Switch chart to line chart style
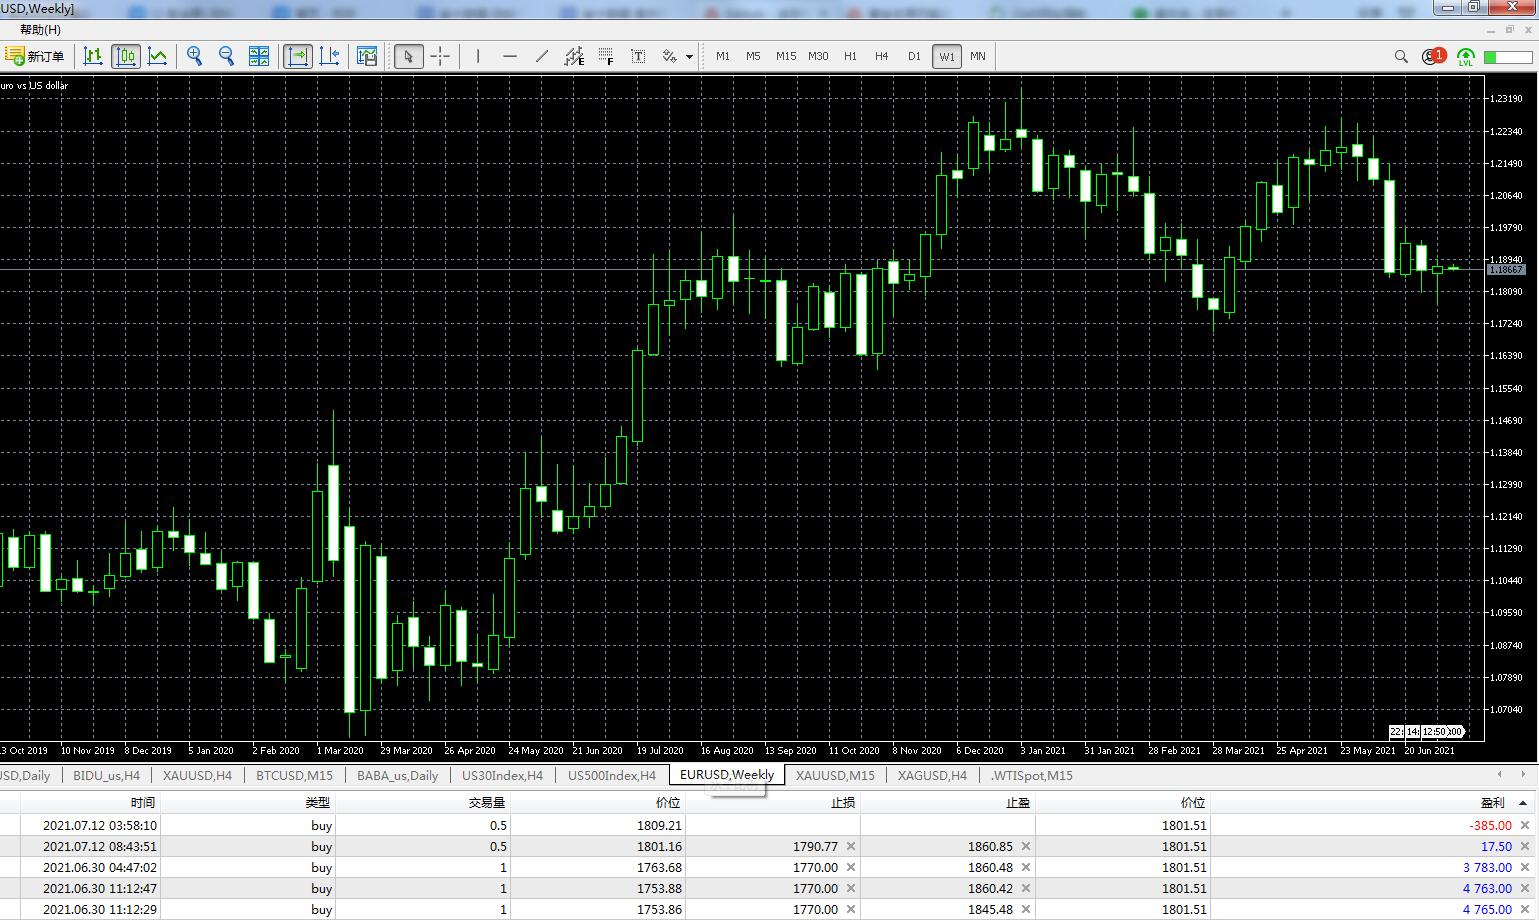1539x920 pixels. [x=158, y=56]
